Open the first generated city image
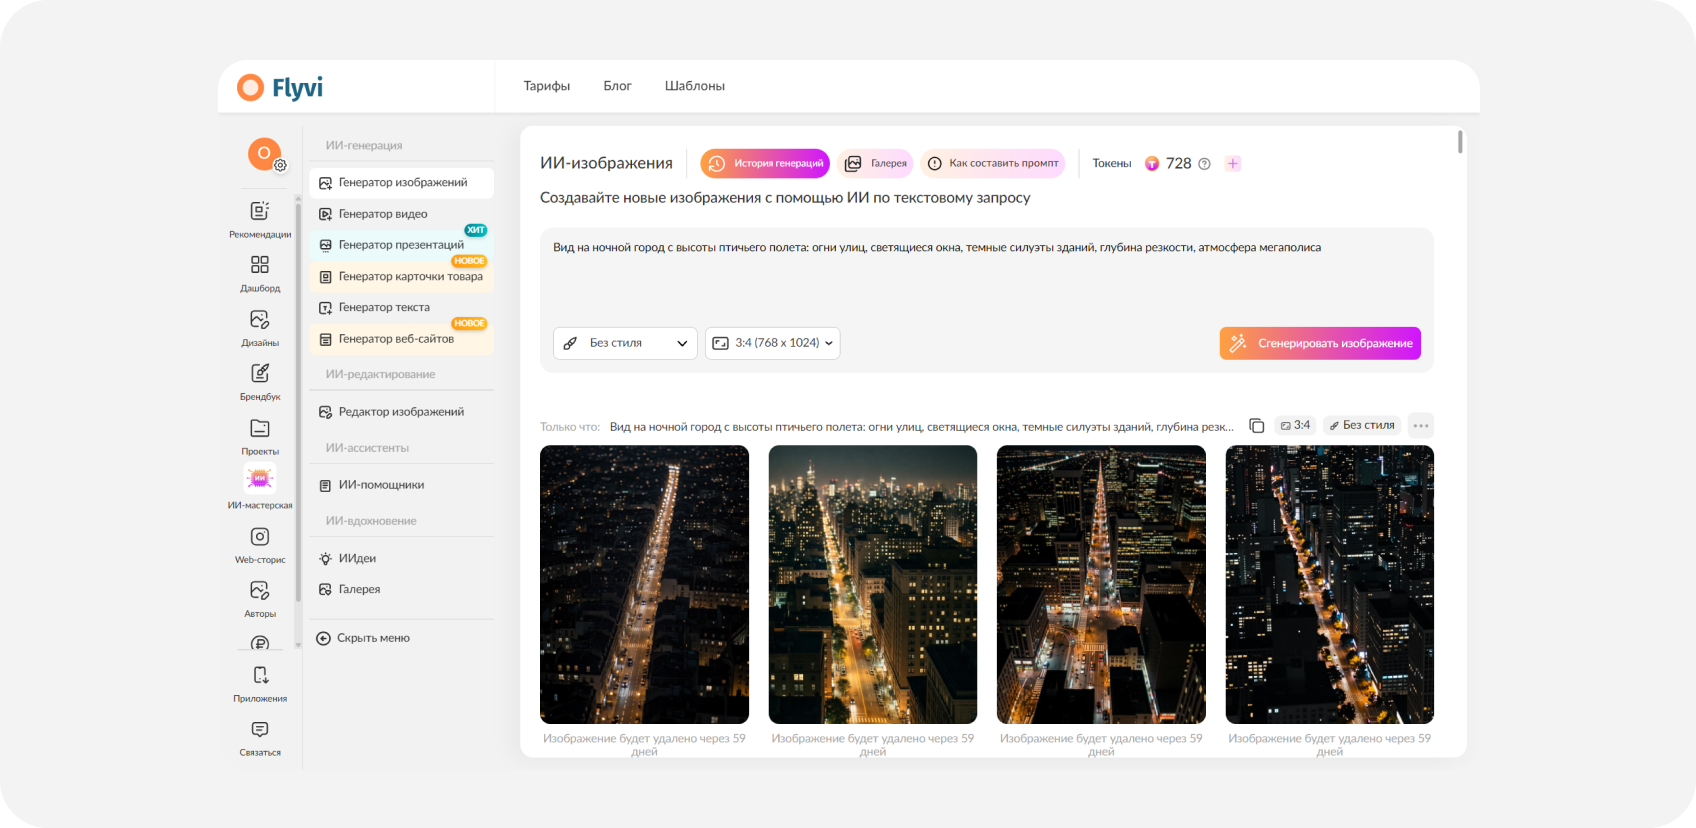Image resolution: width=1696 pixels, height=828 pixels. click(x=644, y=584)
